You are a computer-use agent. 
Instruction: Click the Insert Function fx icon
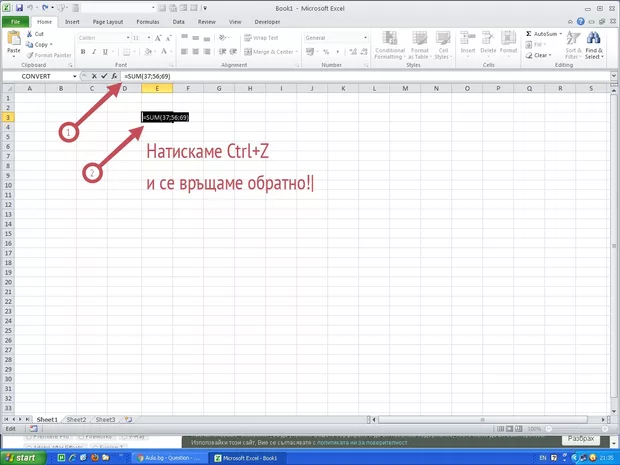(x=114, y=76)
